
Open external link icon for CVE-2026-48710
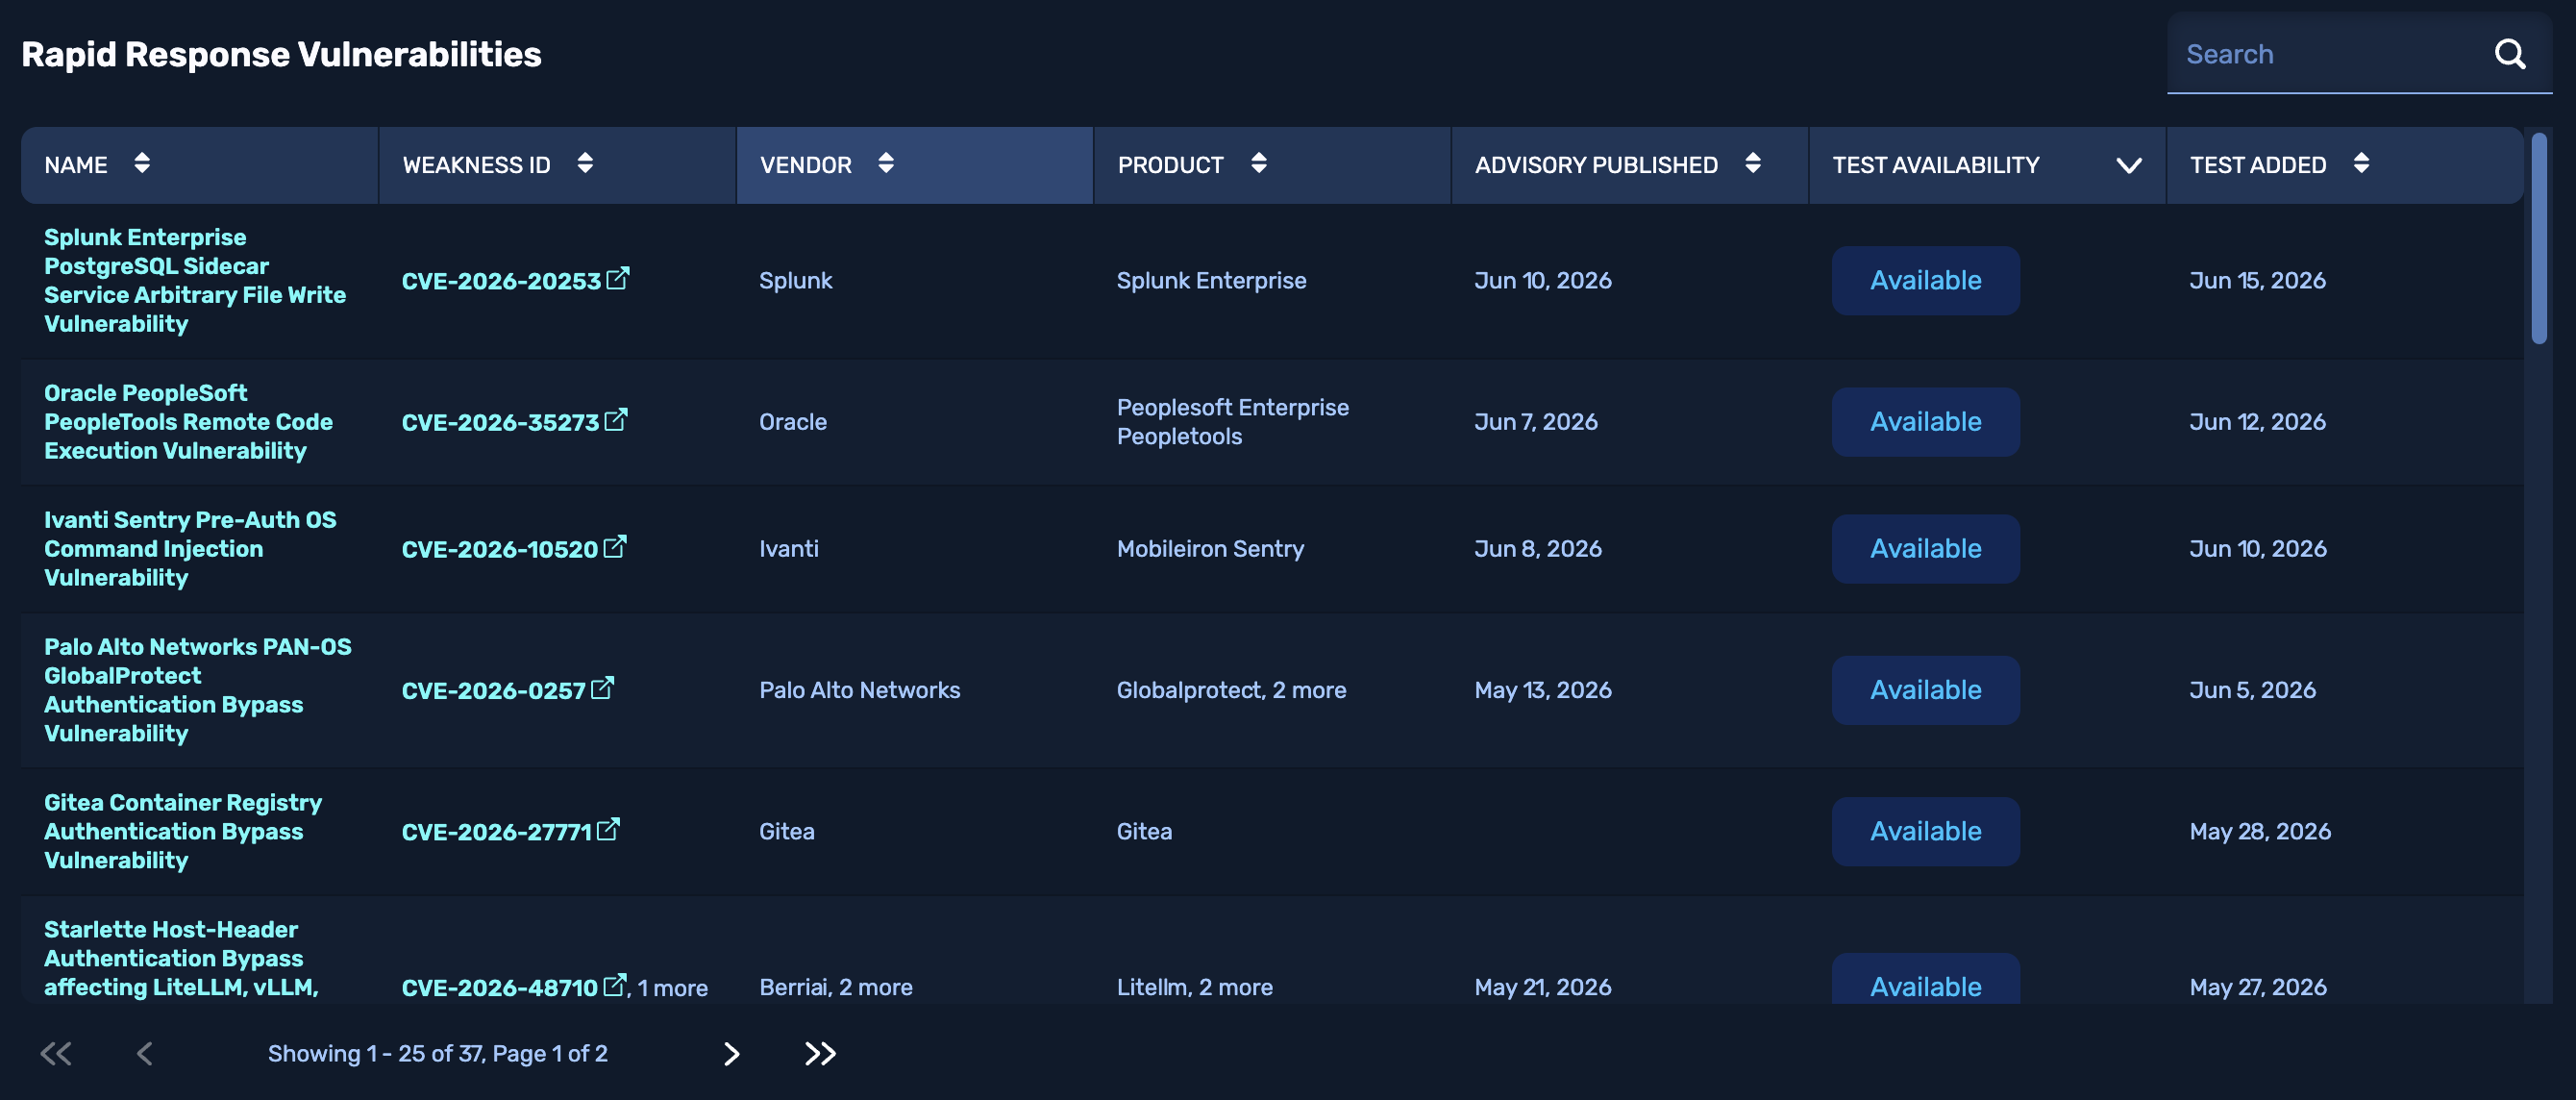tap(615, 985)
